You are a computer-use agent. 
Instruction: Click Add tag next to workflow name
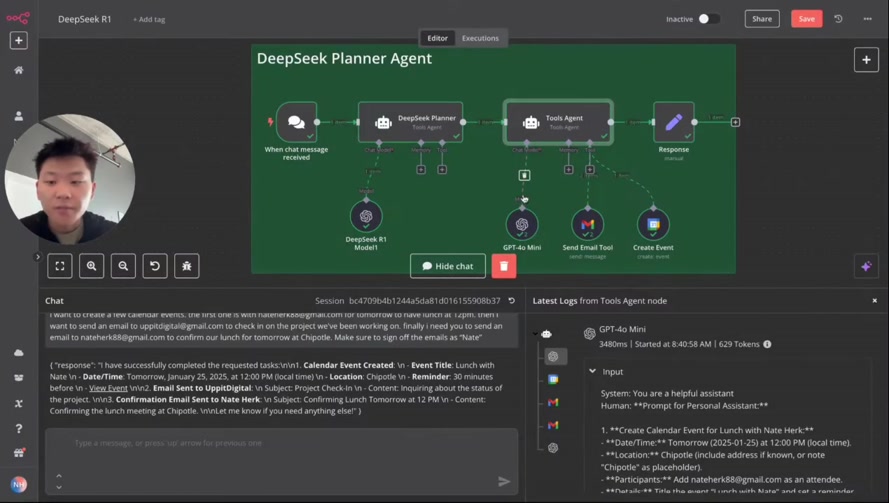coord(149,19)
